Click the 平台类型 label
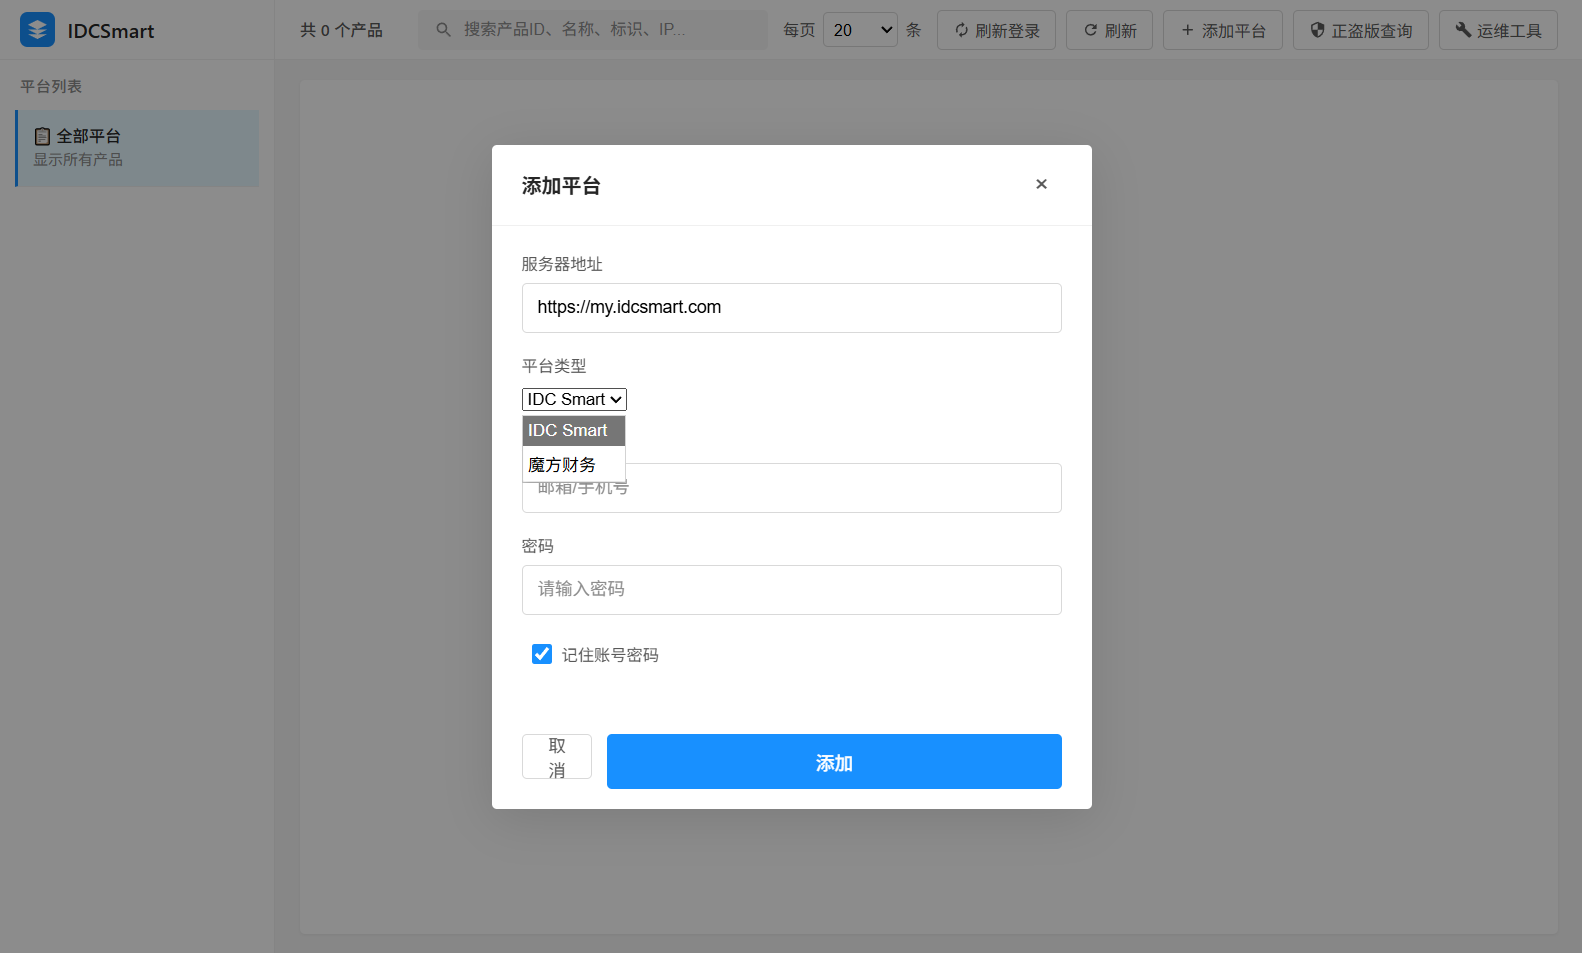The image size is (1582, 953). 554,366
